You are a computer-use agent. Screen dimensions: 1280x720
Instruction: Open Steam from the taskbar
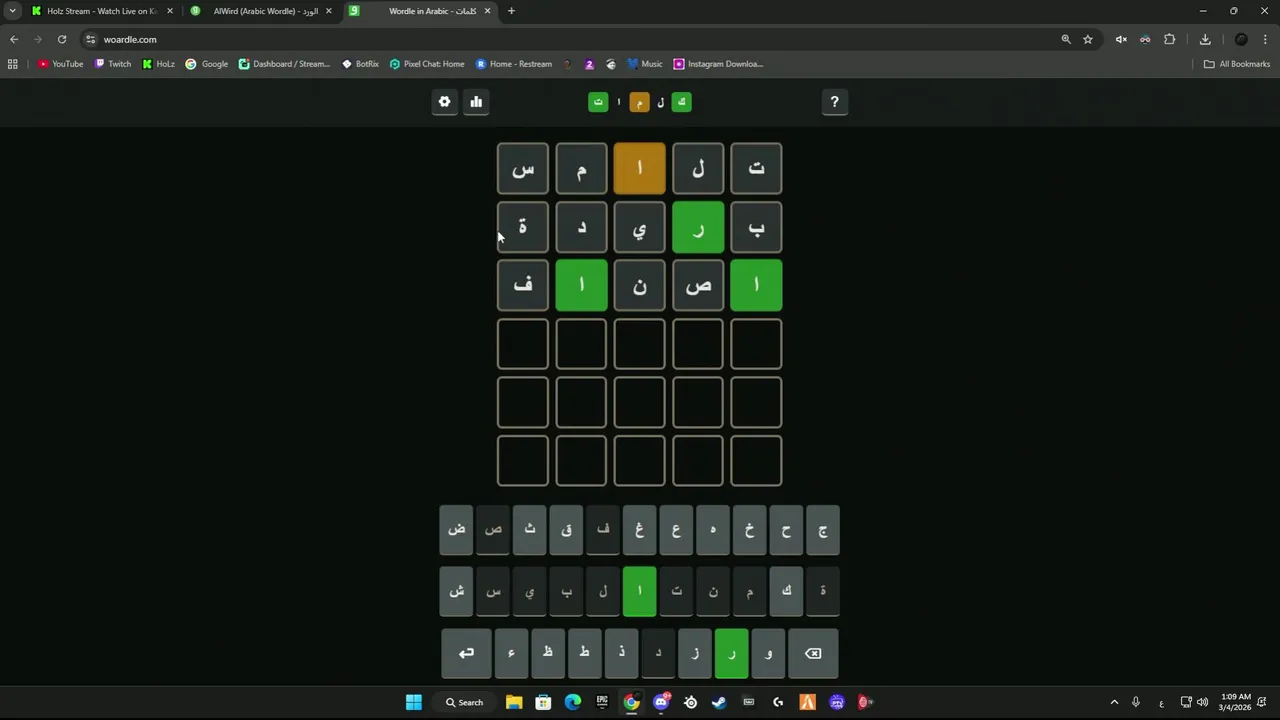(719, 702)
